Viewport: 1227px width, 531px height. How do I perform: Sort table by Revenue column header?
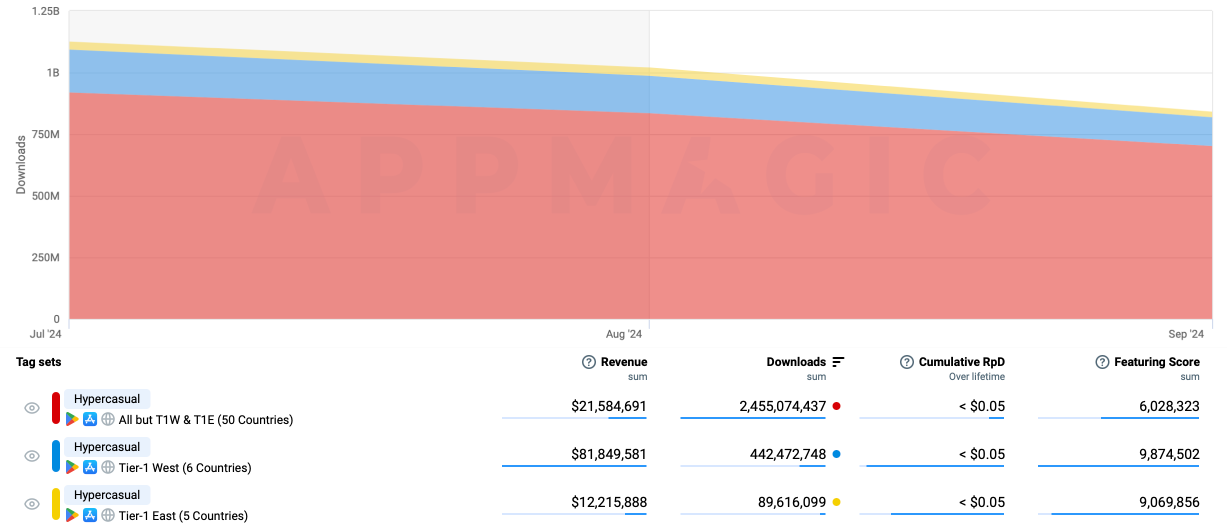coord(623,362)
